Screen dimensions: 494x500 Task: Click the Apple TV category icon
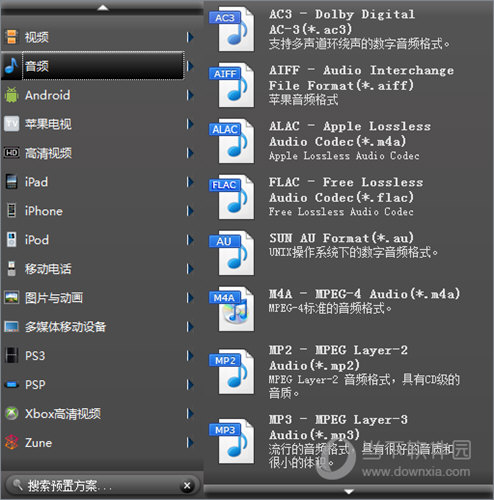point(12,124)
